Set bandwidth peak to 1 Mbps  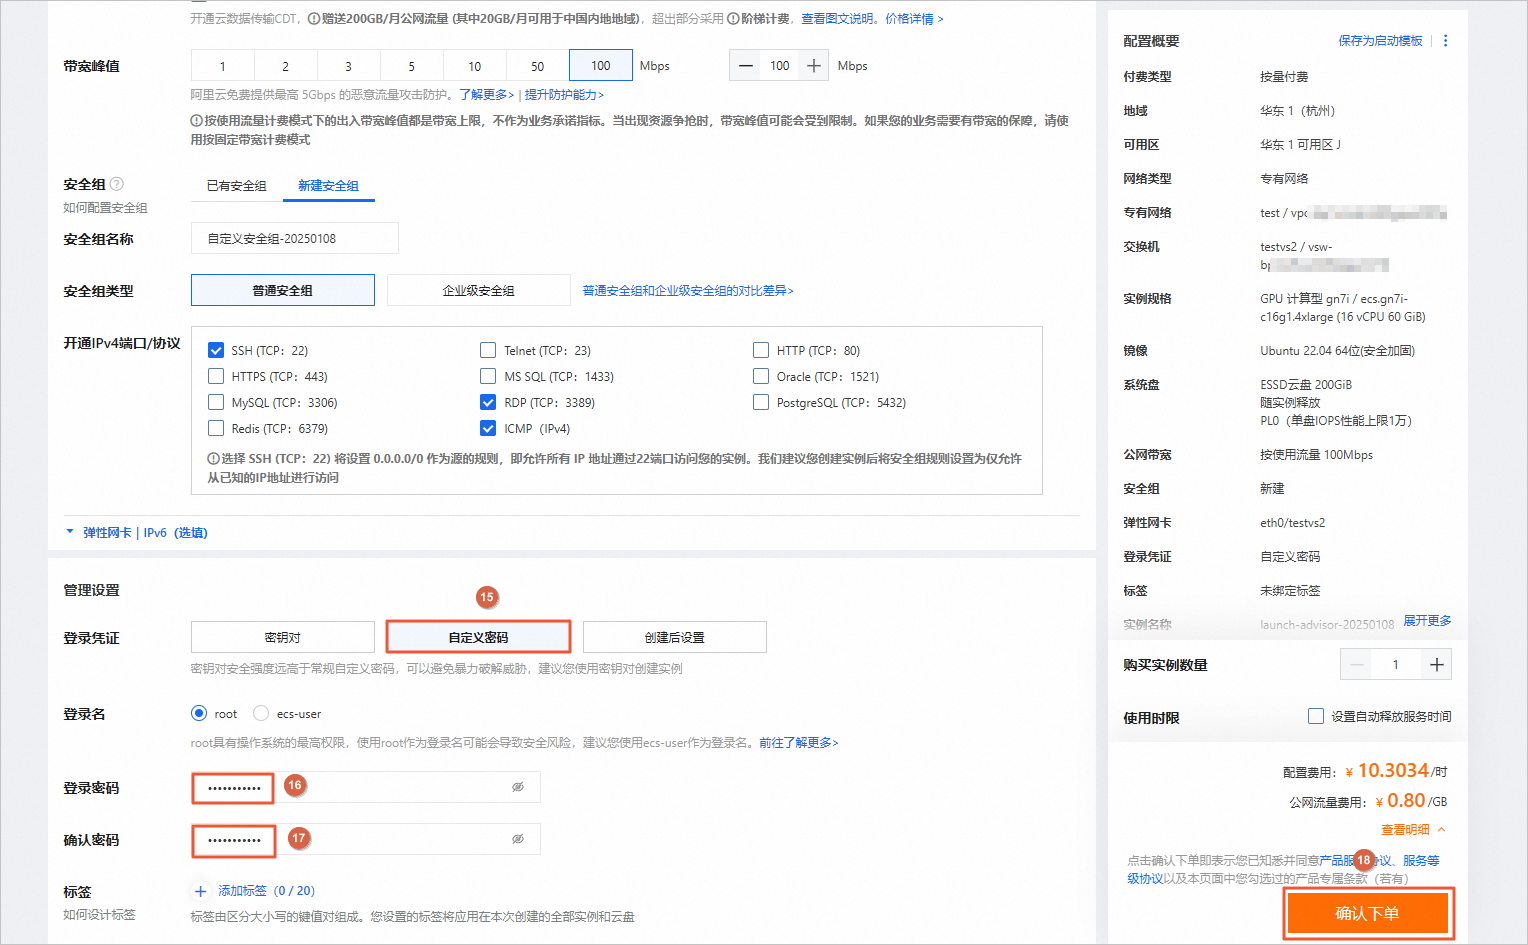223,66
